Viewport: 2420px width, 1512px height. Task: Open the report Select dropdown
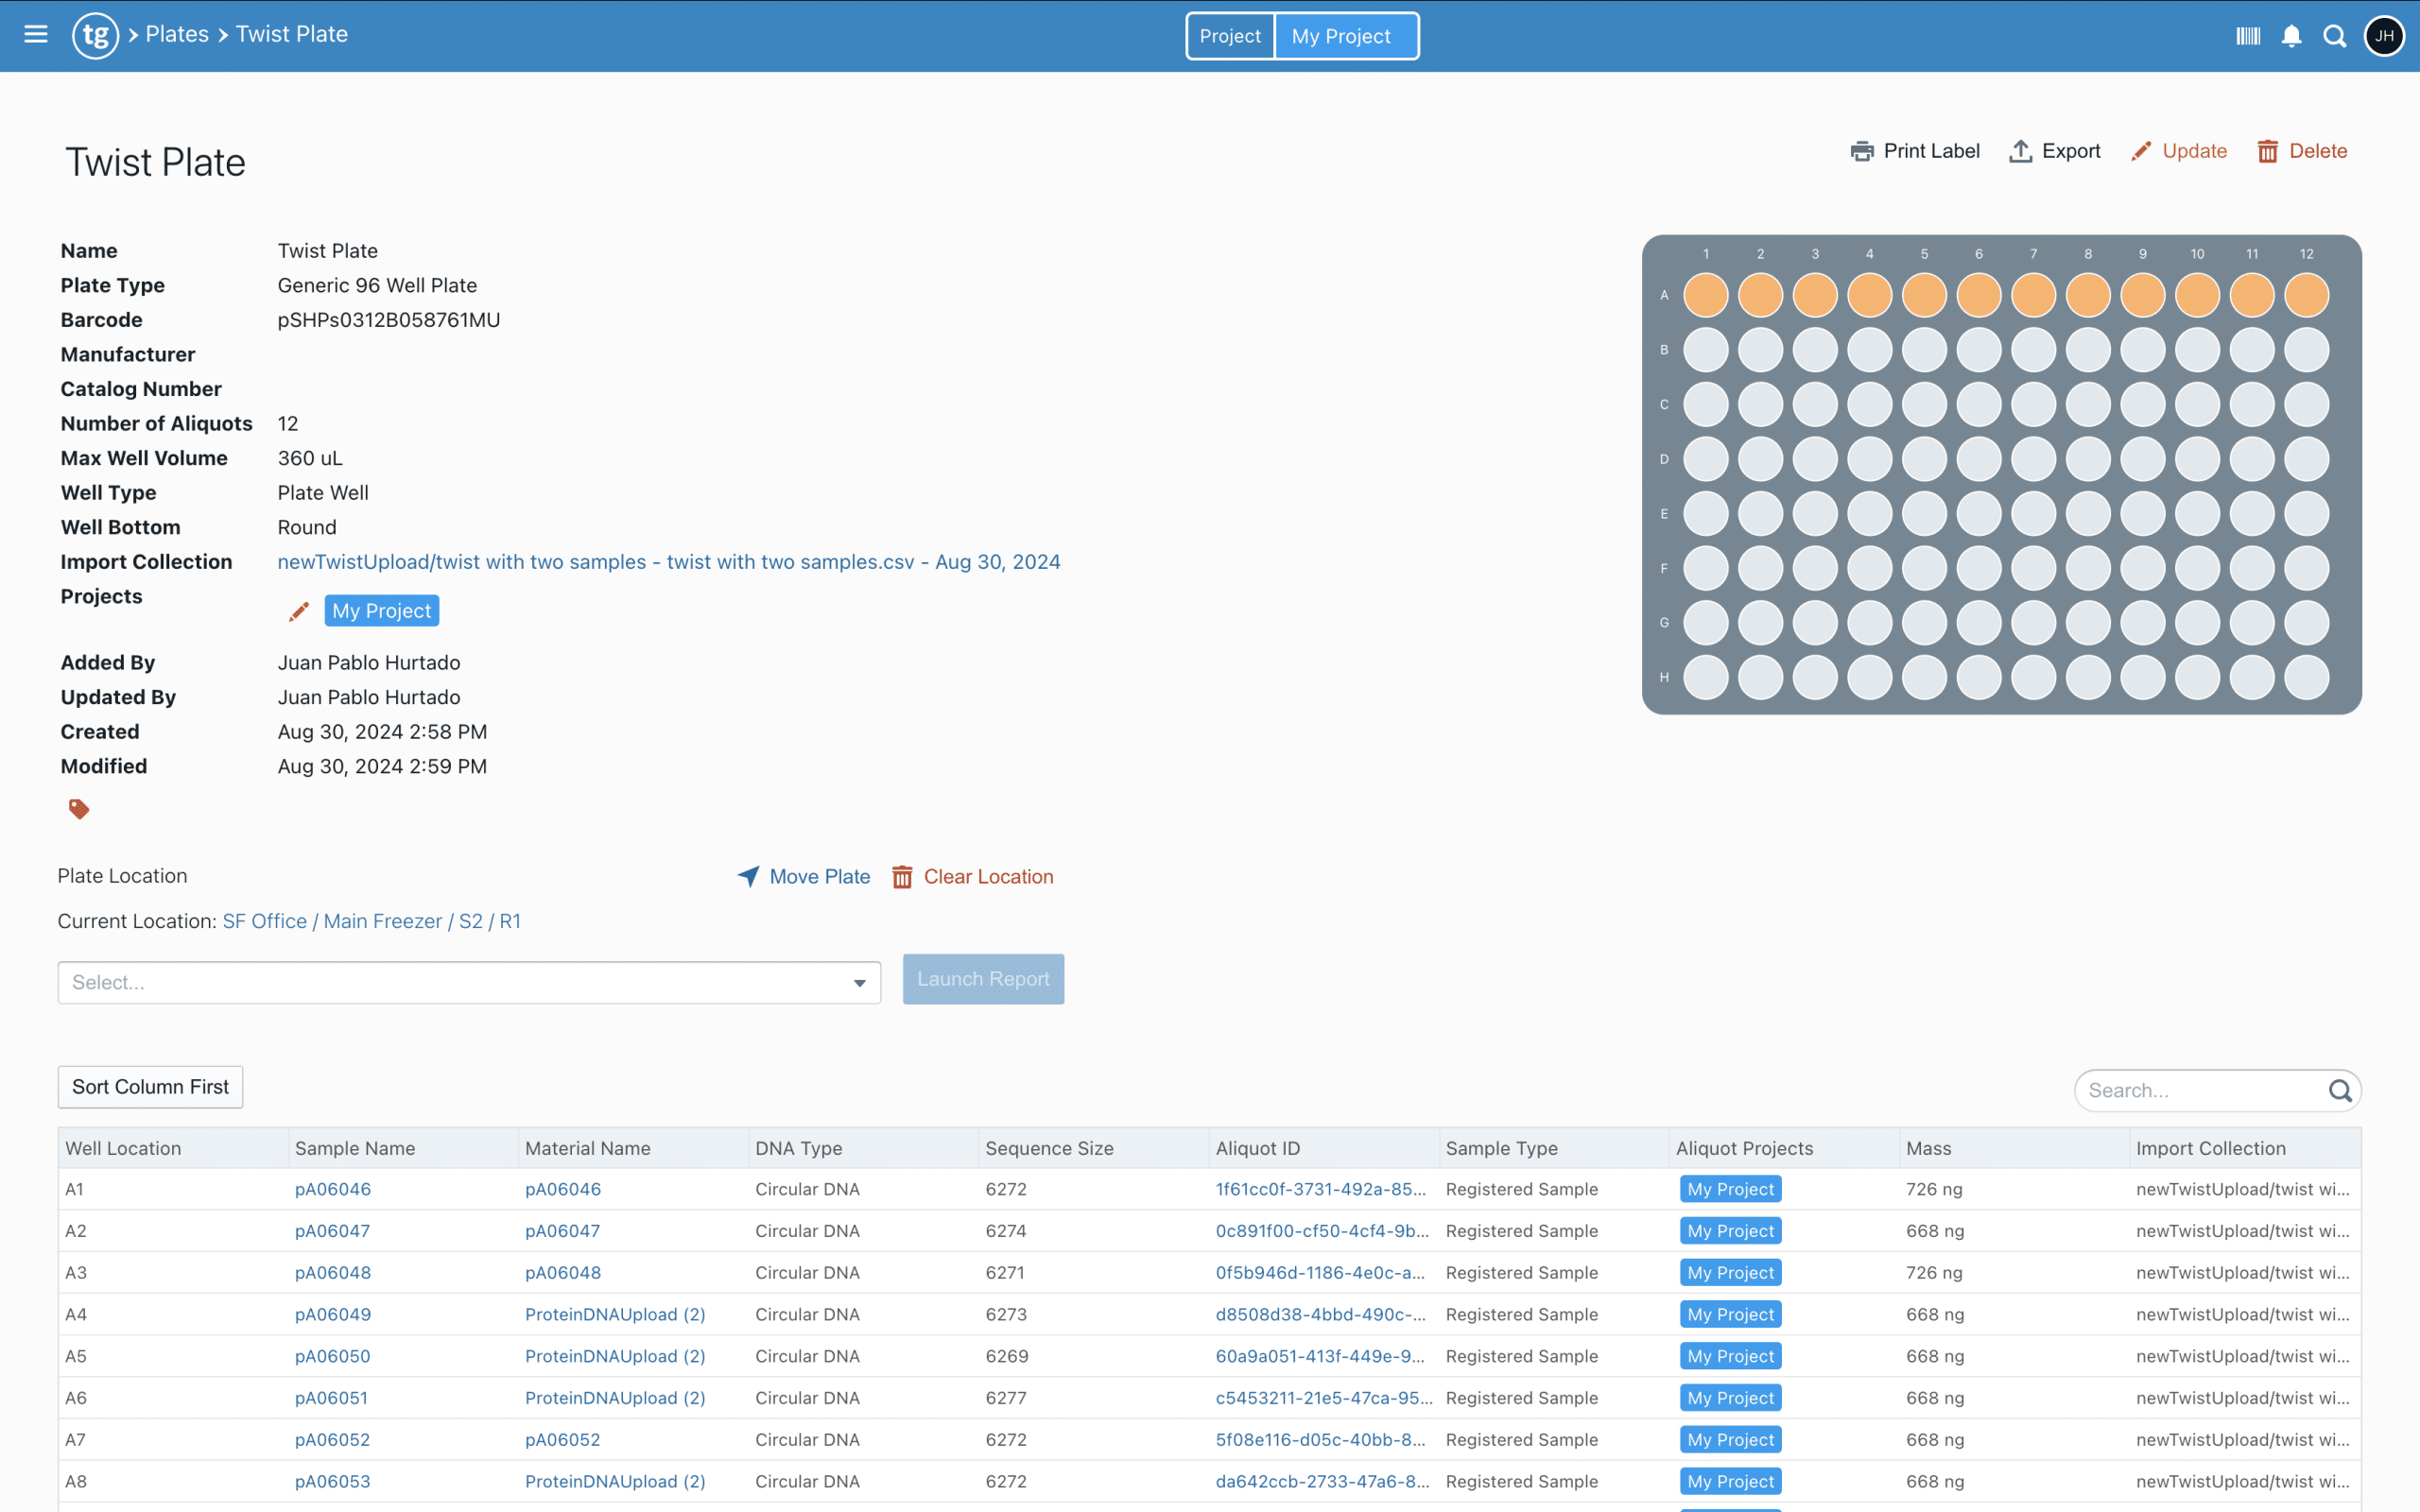pos(468,982)
